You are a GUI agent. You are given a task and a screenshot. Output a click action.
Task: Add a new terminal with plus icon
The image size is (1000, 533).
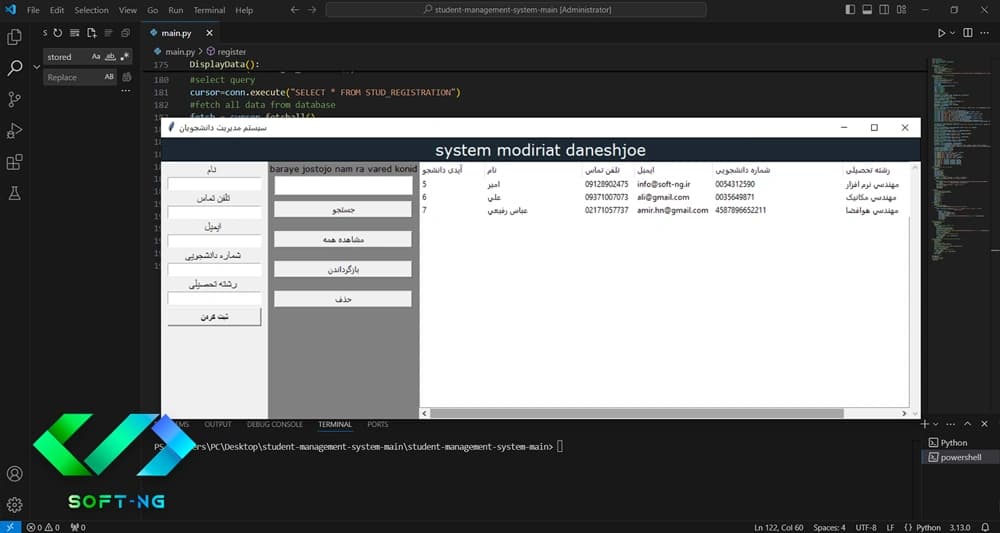coord(925,424)
